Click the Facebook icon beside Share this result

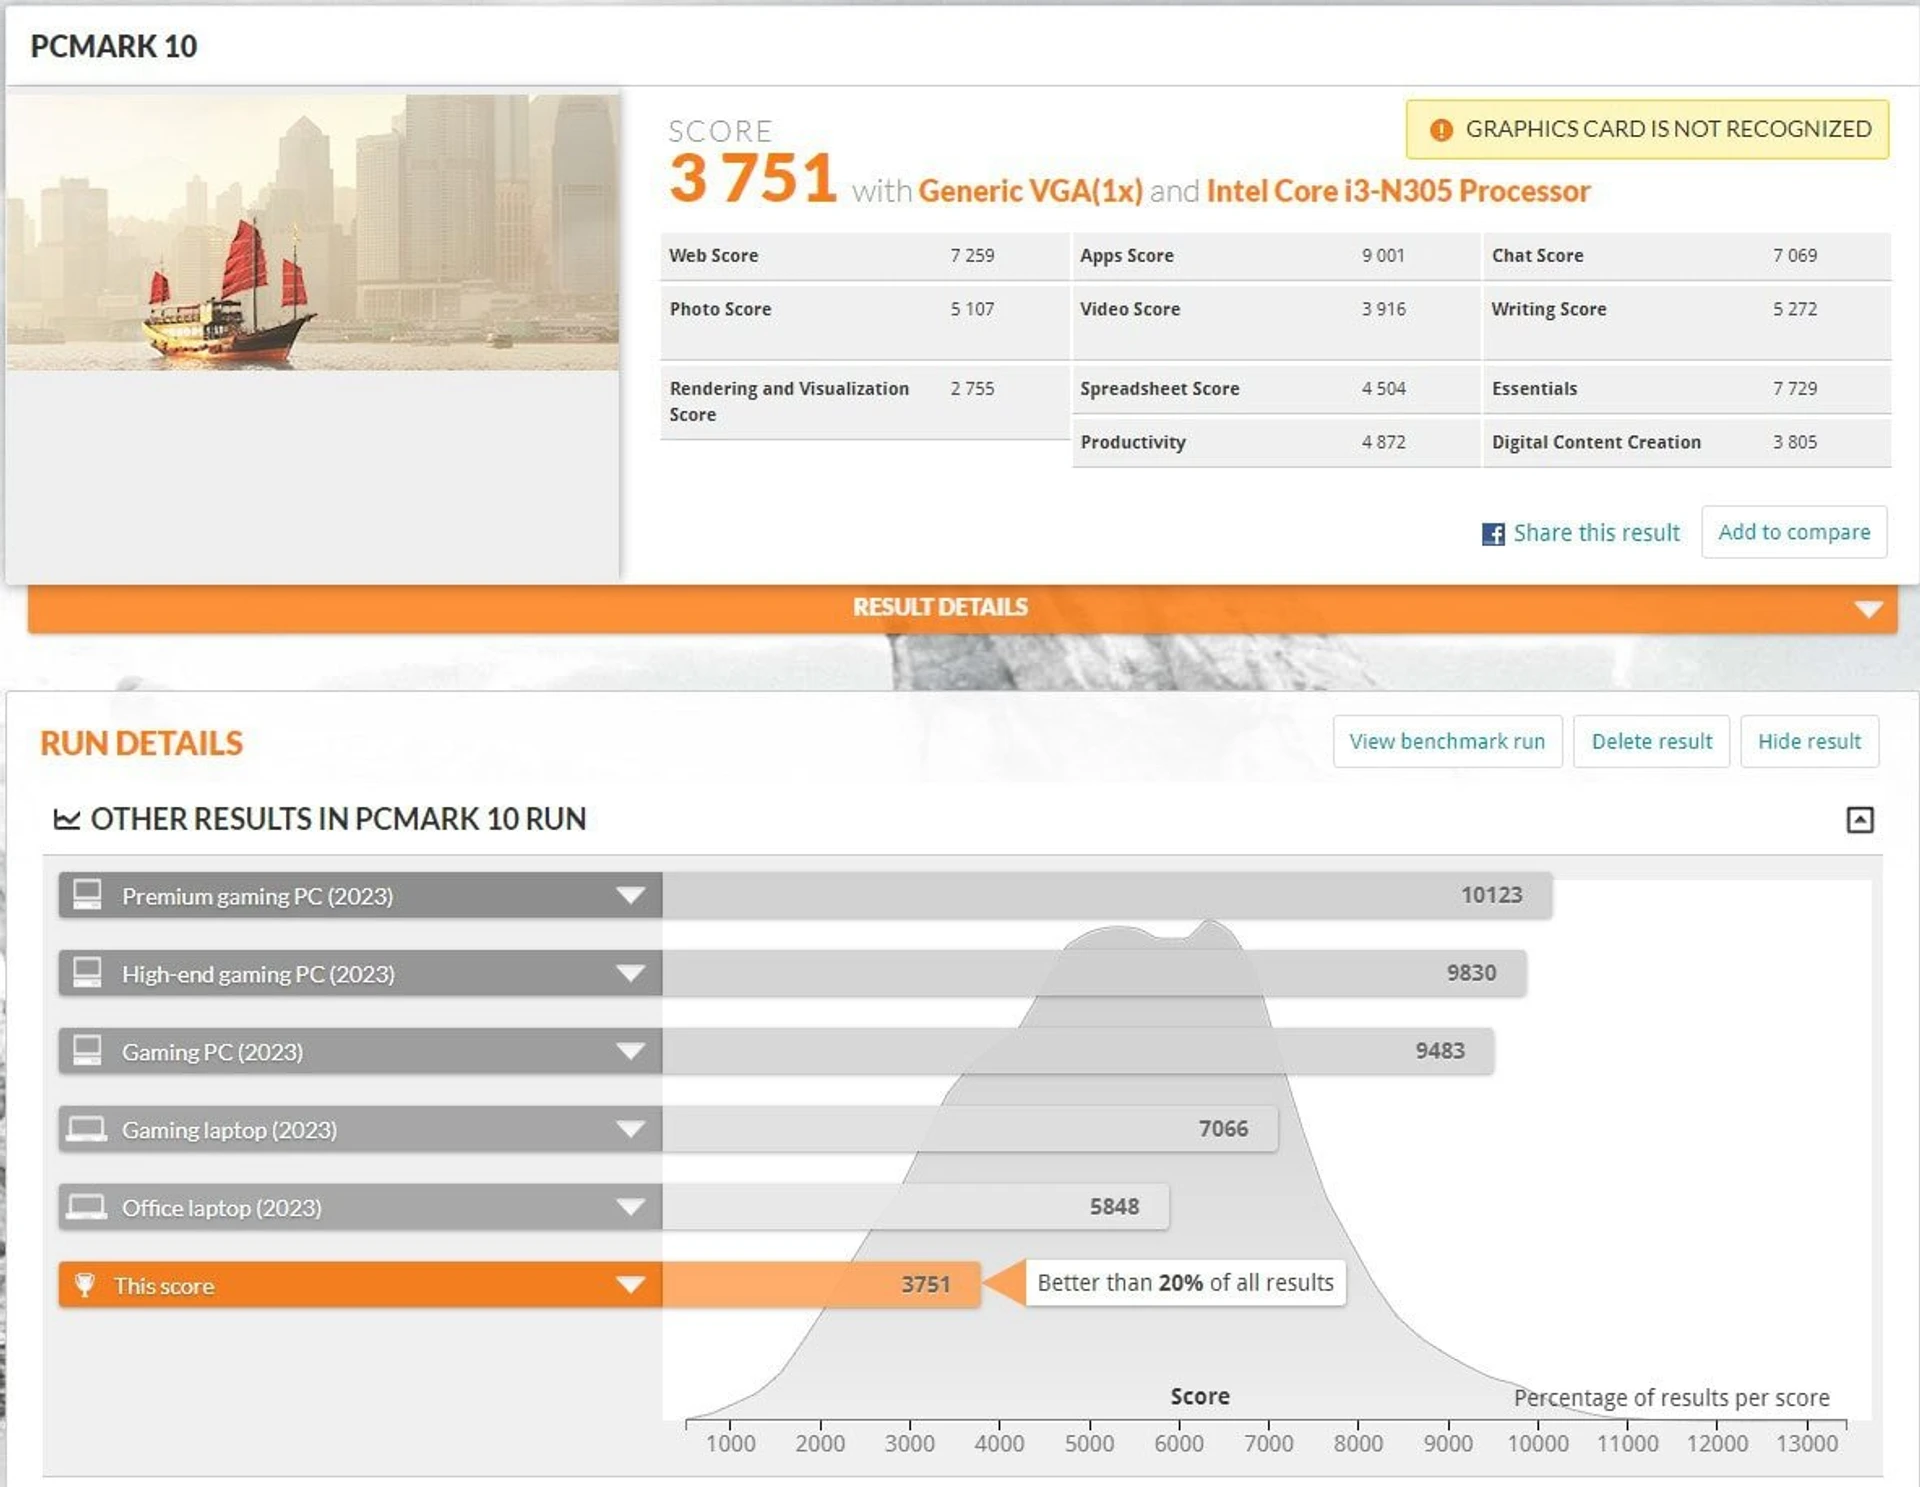coord(1493,534)
